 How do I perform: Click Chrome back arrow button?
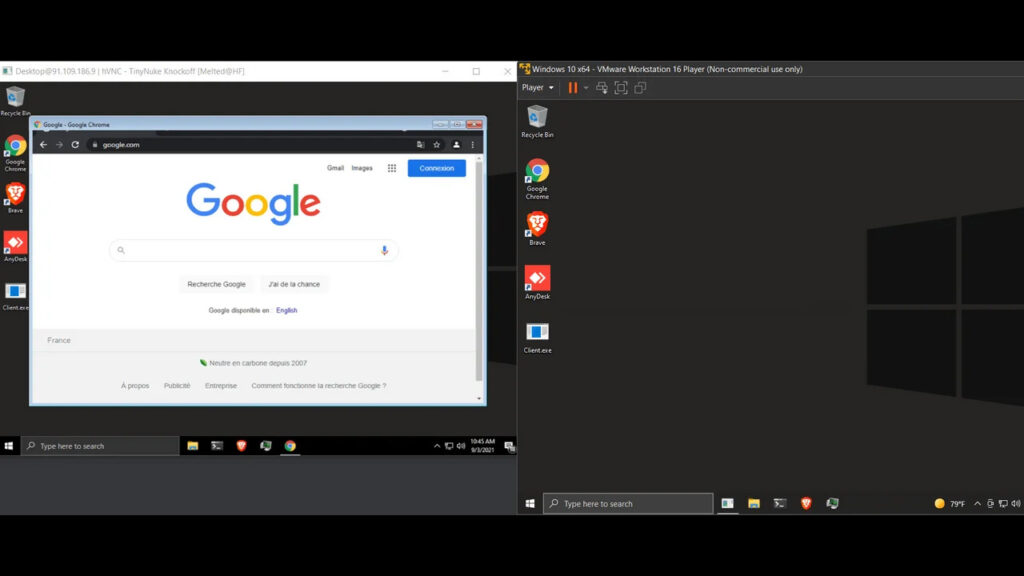click(x=43, y=144)
